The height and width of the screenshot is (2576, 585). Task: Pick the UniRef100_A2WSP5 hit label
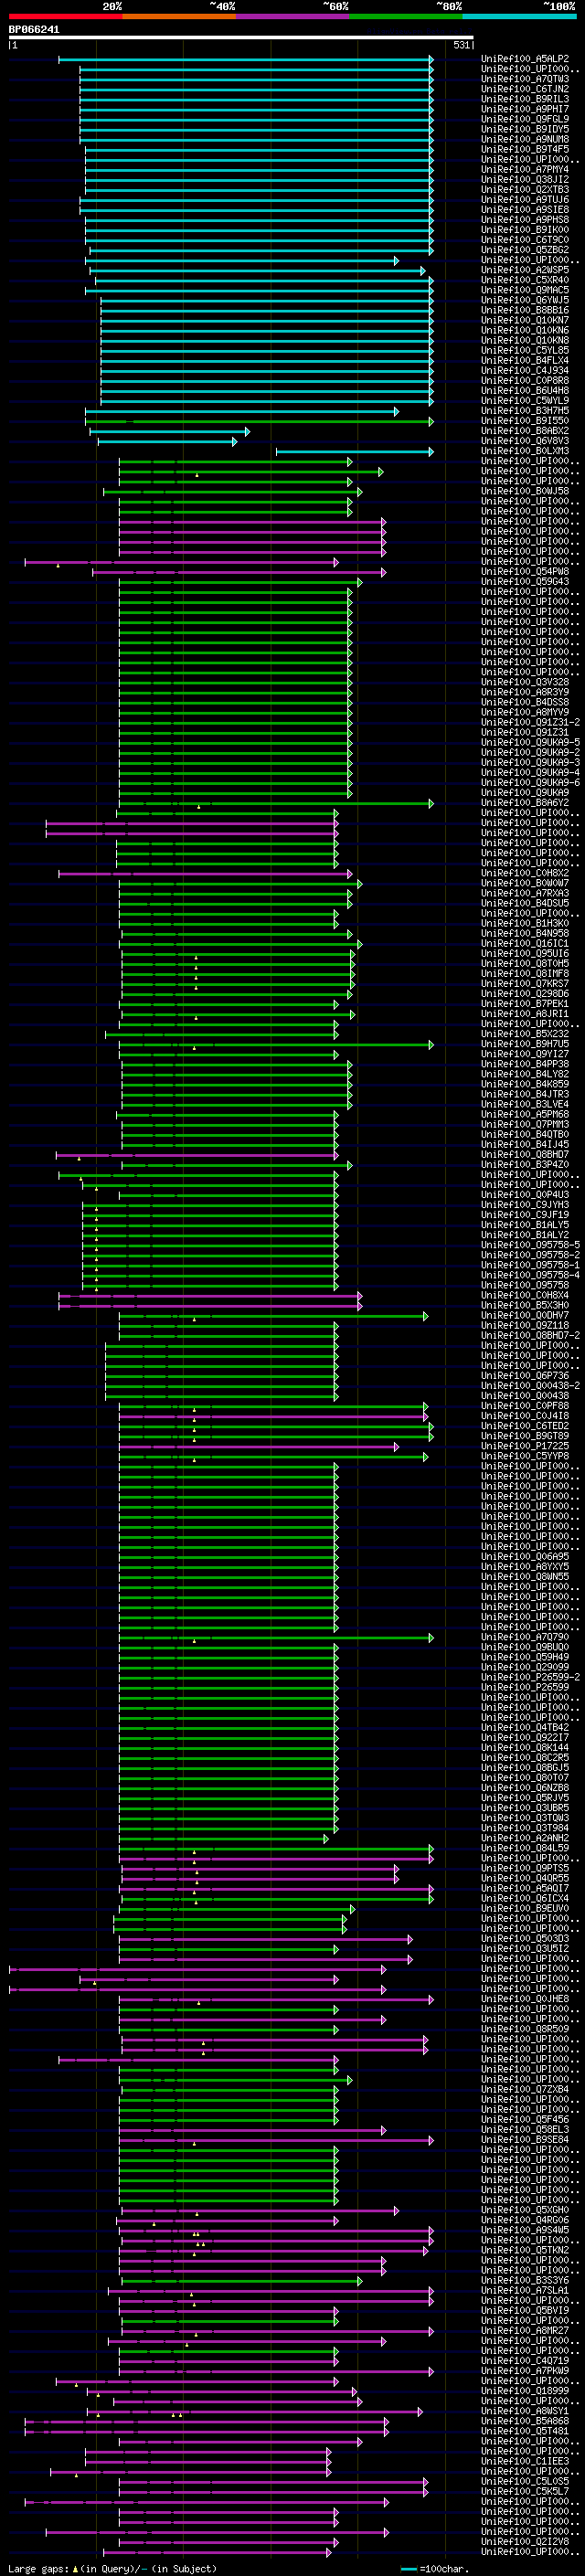[525, 271]
